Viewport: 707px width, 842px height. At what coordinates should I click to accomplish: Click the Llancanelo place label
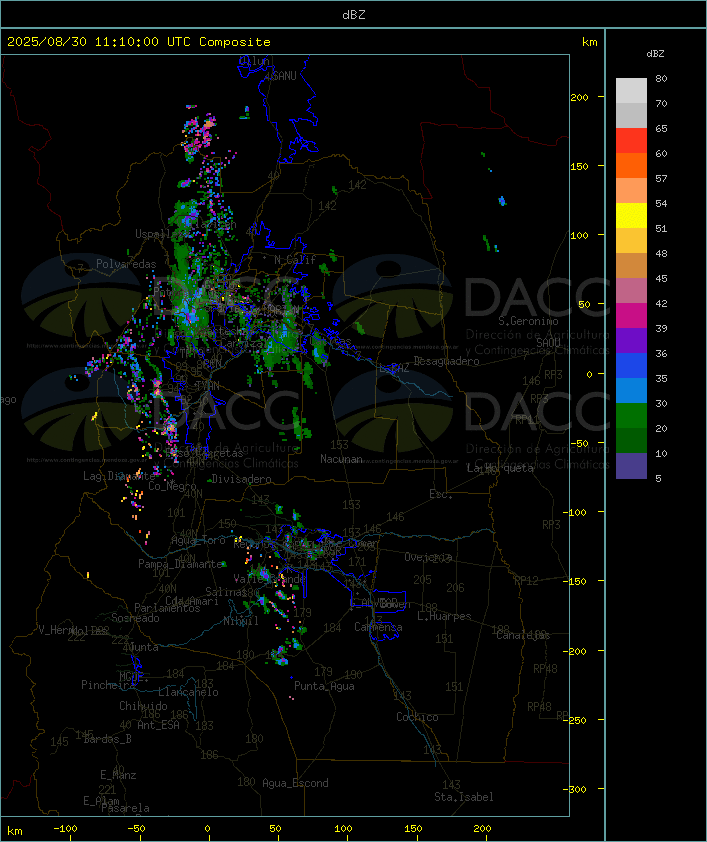(188, 692)
